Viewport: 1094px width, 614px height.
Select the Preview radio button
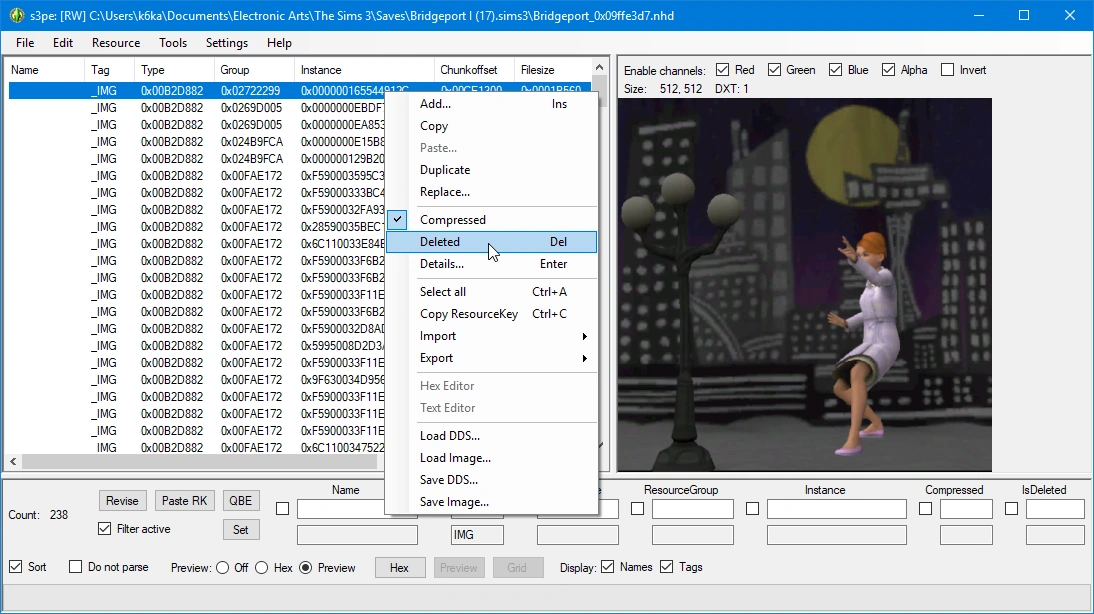[x=306, y=567]
